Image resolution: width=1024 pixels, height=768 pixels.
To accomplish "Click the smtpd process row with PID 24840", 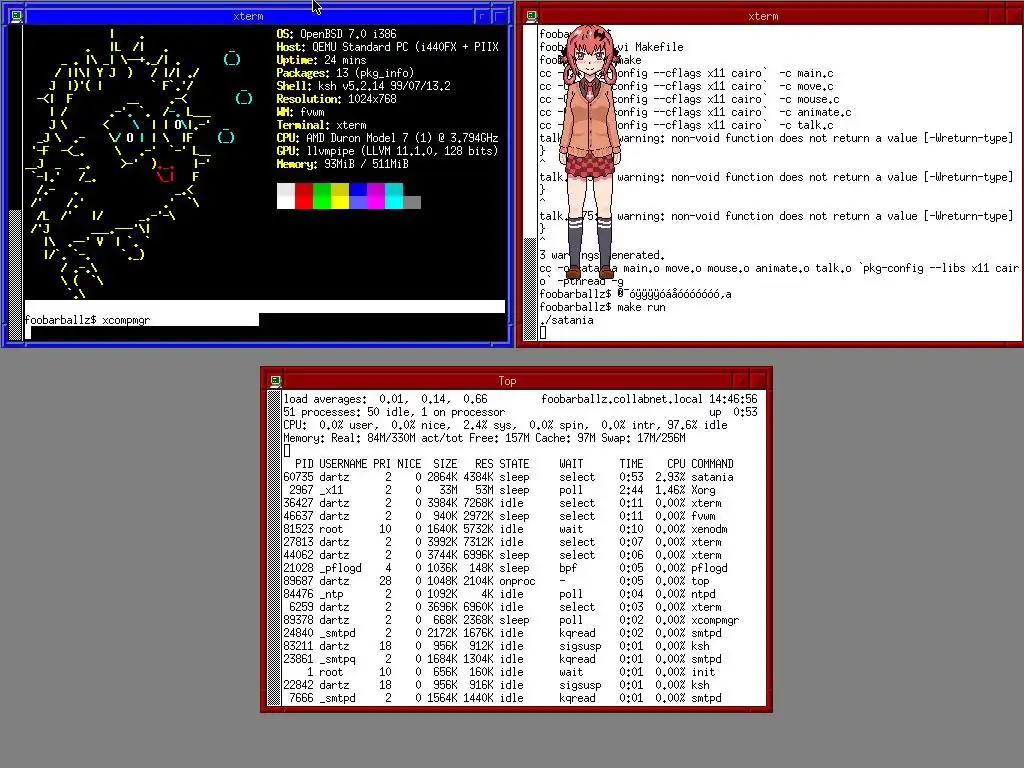I will [502, 633].
